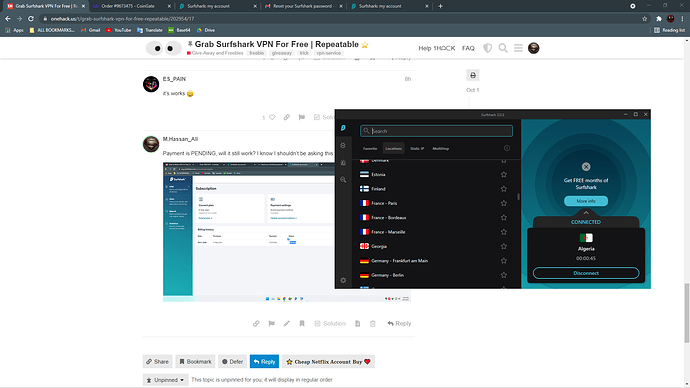Click the Share button below topic
Screen dimensions: 690x388
pos(158,362)
